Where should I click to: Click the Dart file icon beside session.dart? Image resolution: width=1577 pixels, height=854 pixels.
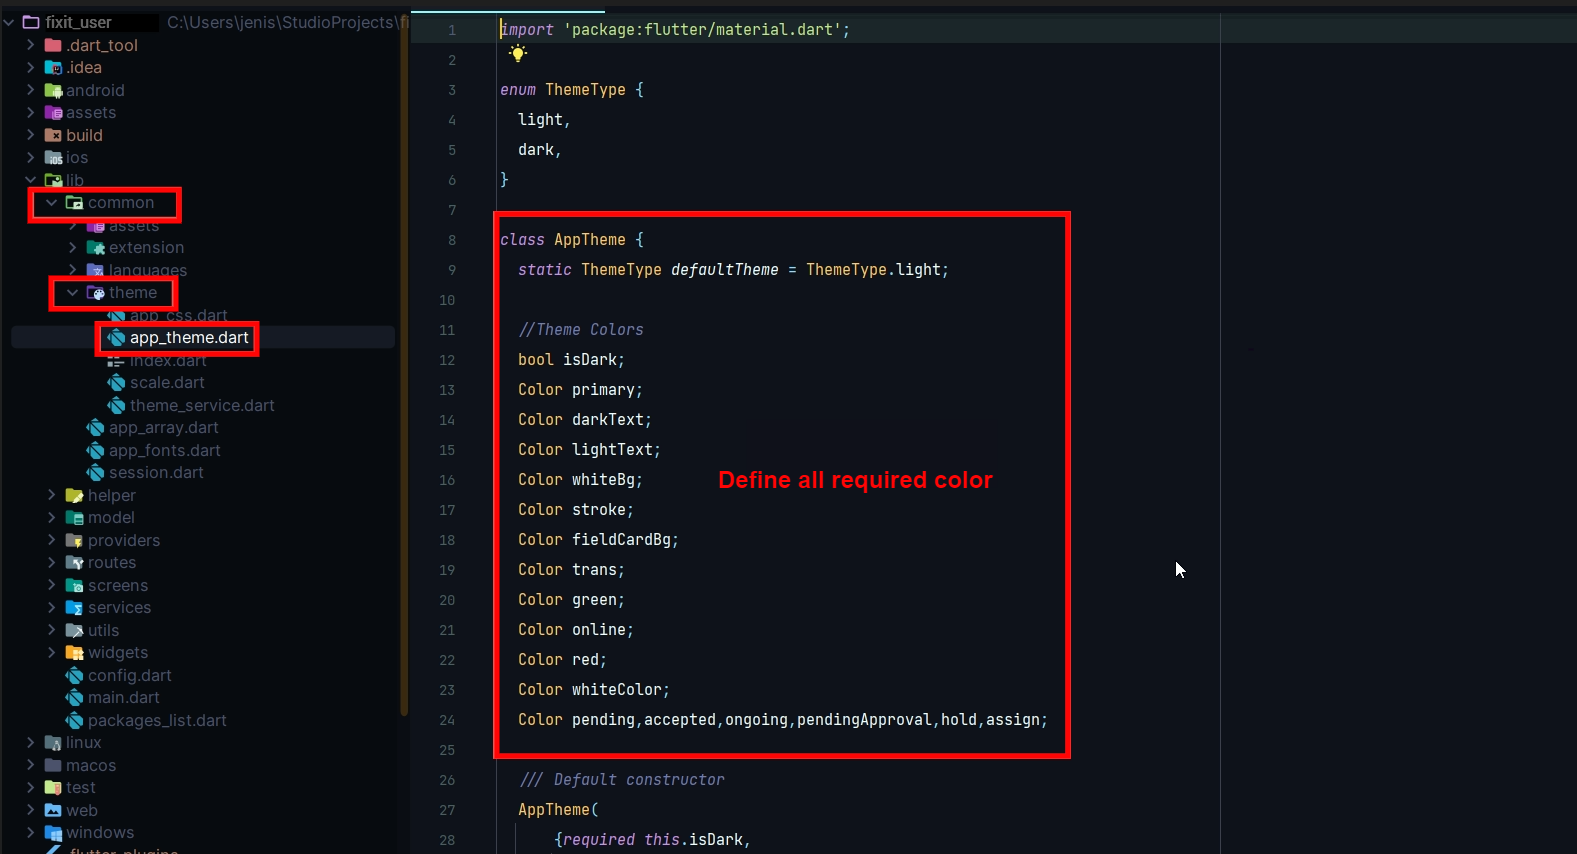96,473
